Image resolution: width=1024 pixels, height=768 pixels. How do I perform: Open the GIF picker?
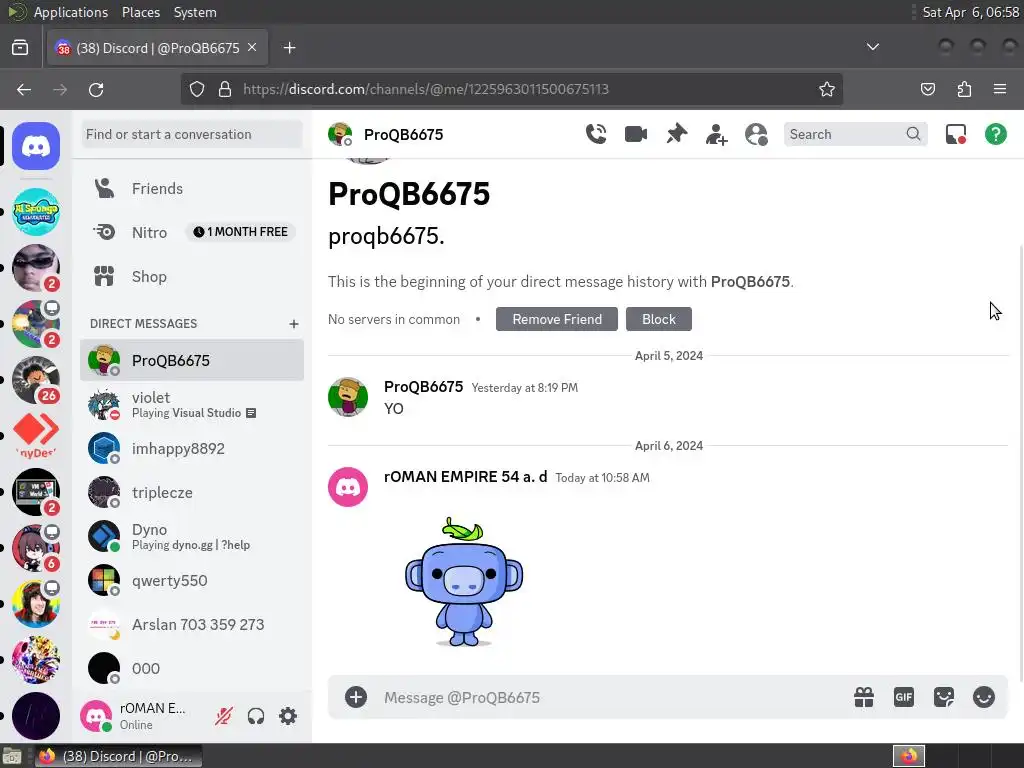pyautogui.click(x=904, y=697)
